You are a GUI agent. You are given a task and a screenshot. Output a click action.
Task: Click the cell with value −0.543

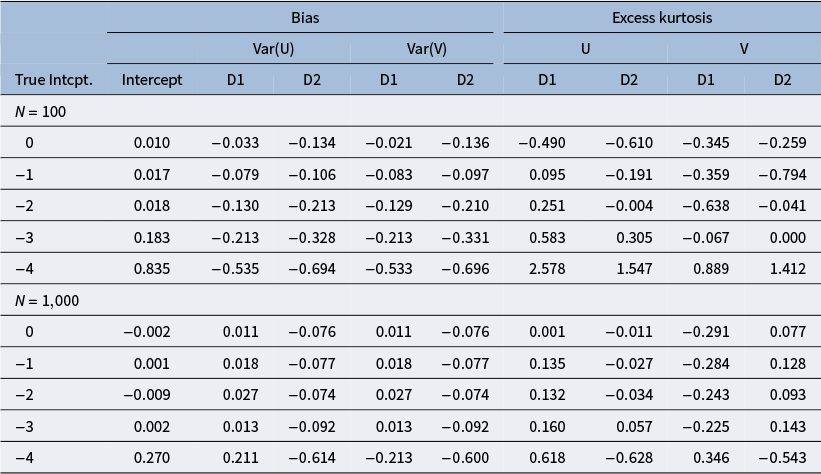coord(782,458)
